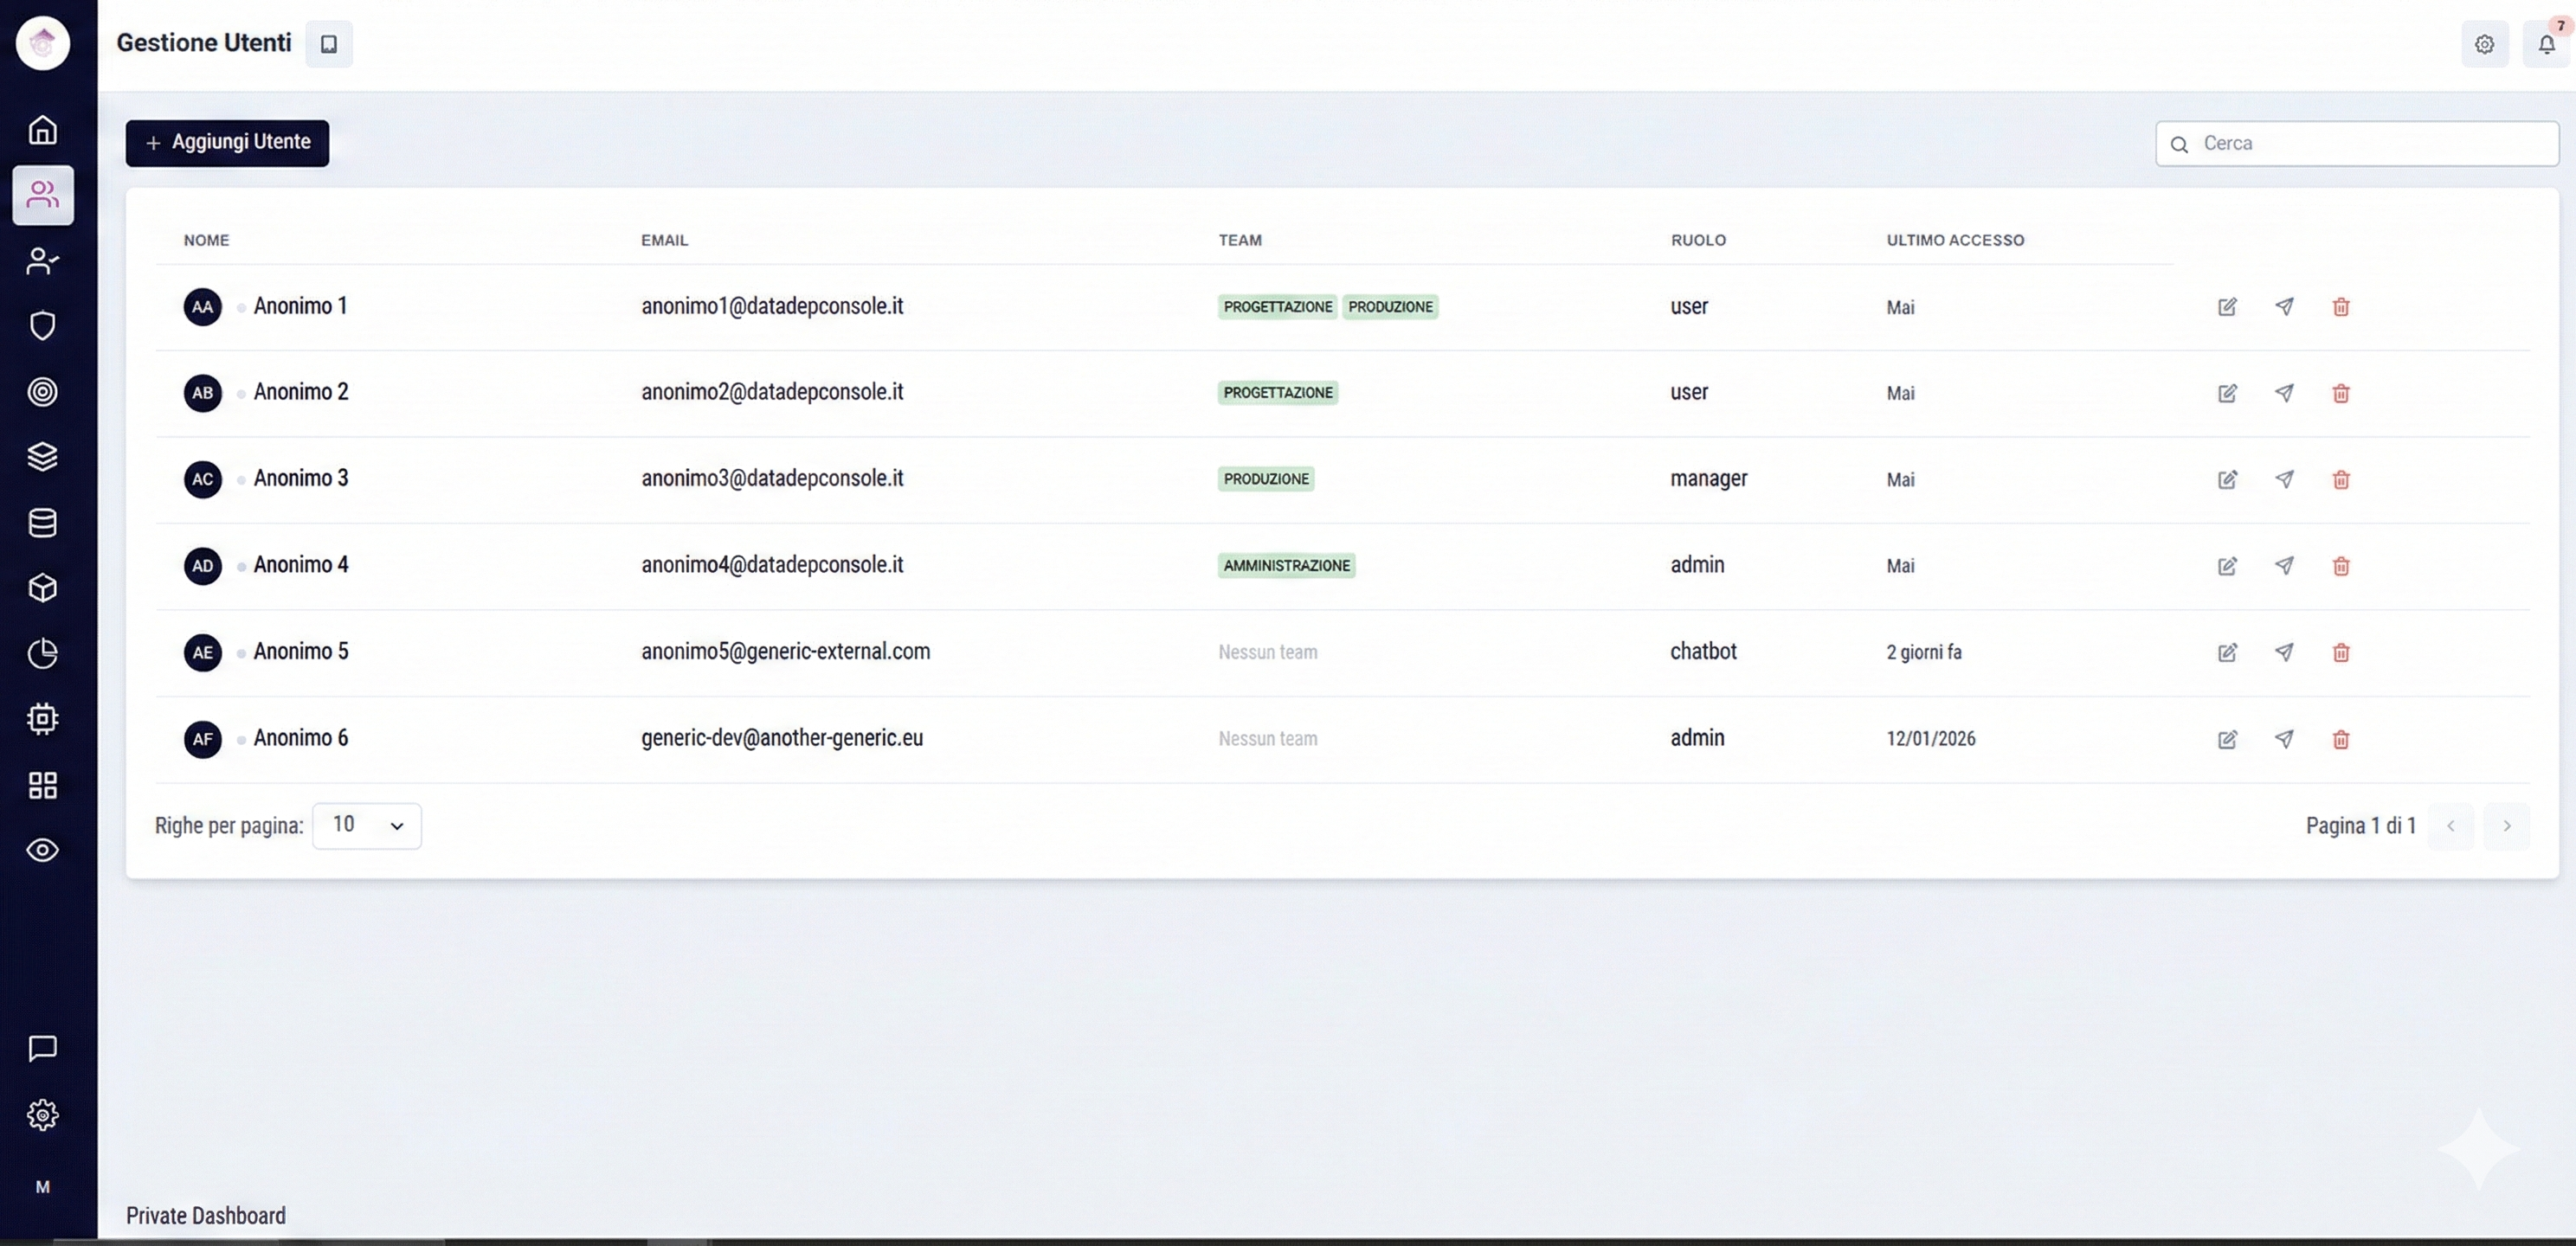Open the rows per page dropdown
This screenshot has height=1246, width=2576.
[366, 826]
